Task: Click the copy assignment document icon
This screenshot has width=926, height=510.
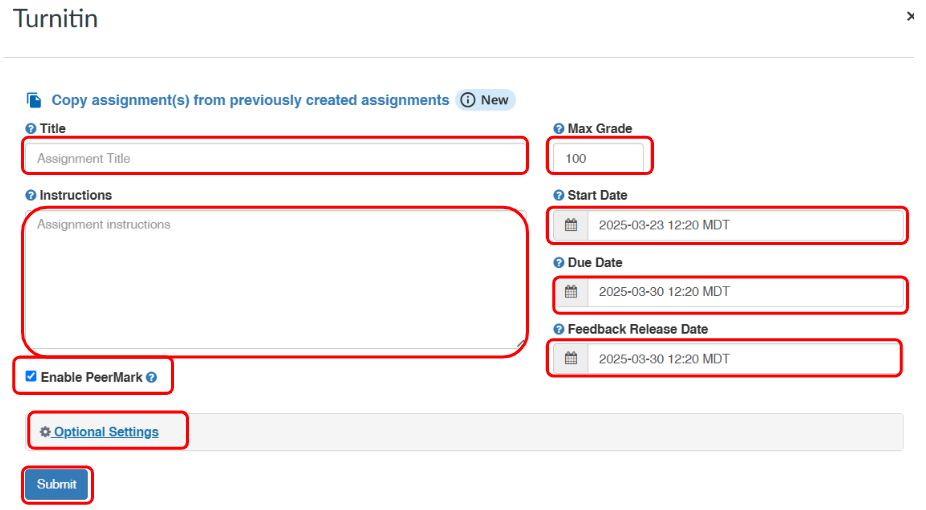Action: pos(34,100)
